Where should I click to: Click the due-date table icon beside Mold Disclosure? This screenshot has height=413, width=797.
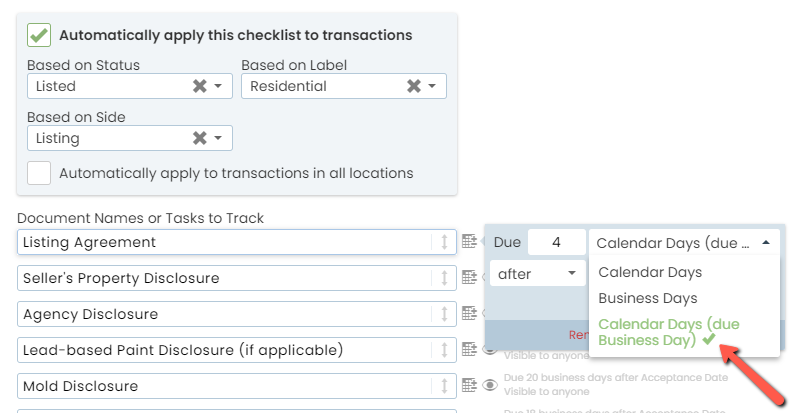[470, 385]
